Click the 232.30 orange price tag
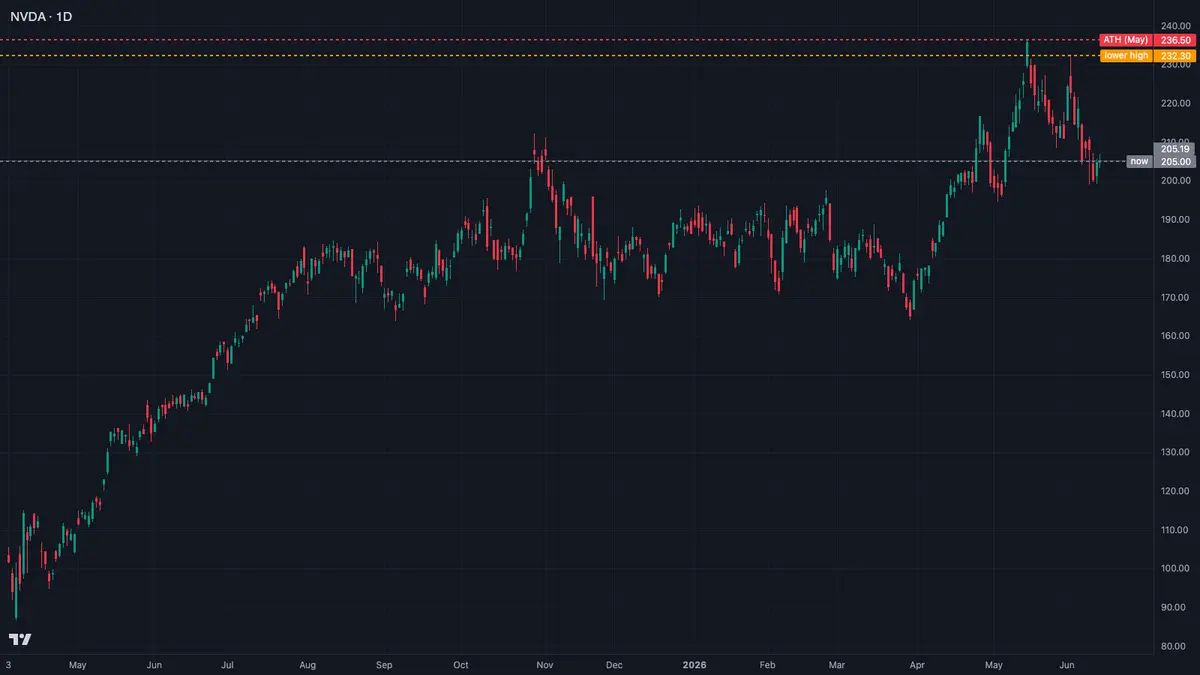Image resolution: width=1200 pixels, height=675 pixels. (x=1174, y=56)
